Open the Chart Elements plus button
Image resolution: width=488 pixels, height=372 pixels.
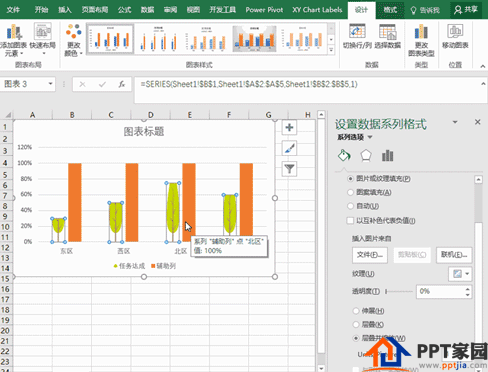pos(289,127)
